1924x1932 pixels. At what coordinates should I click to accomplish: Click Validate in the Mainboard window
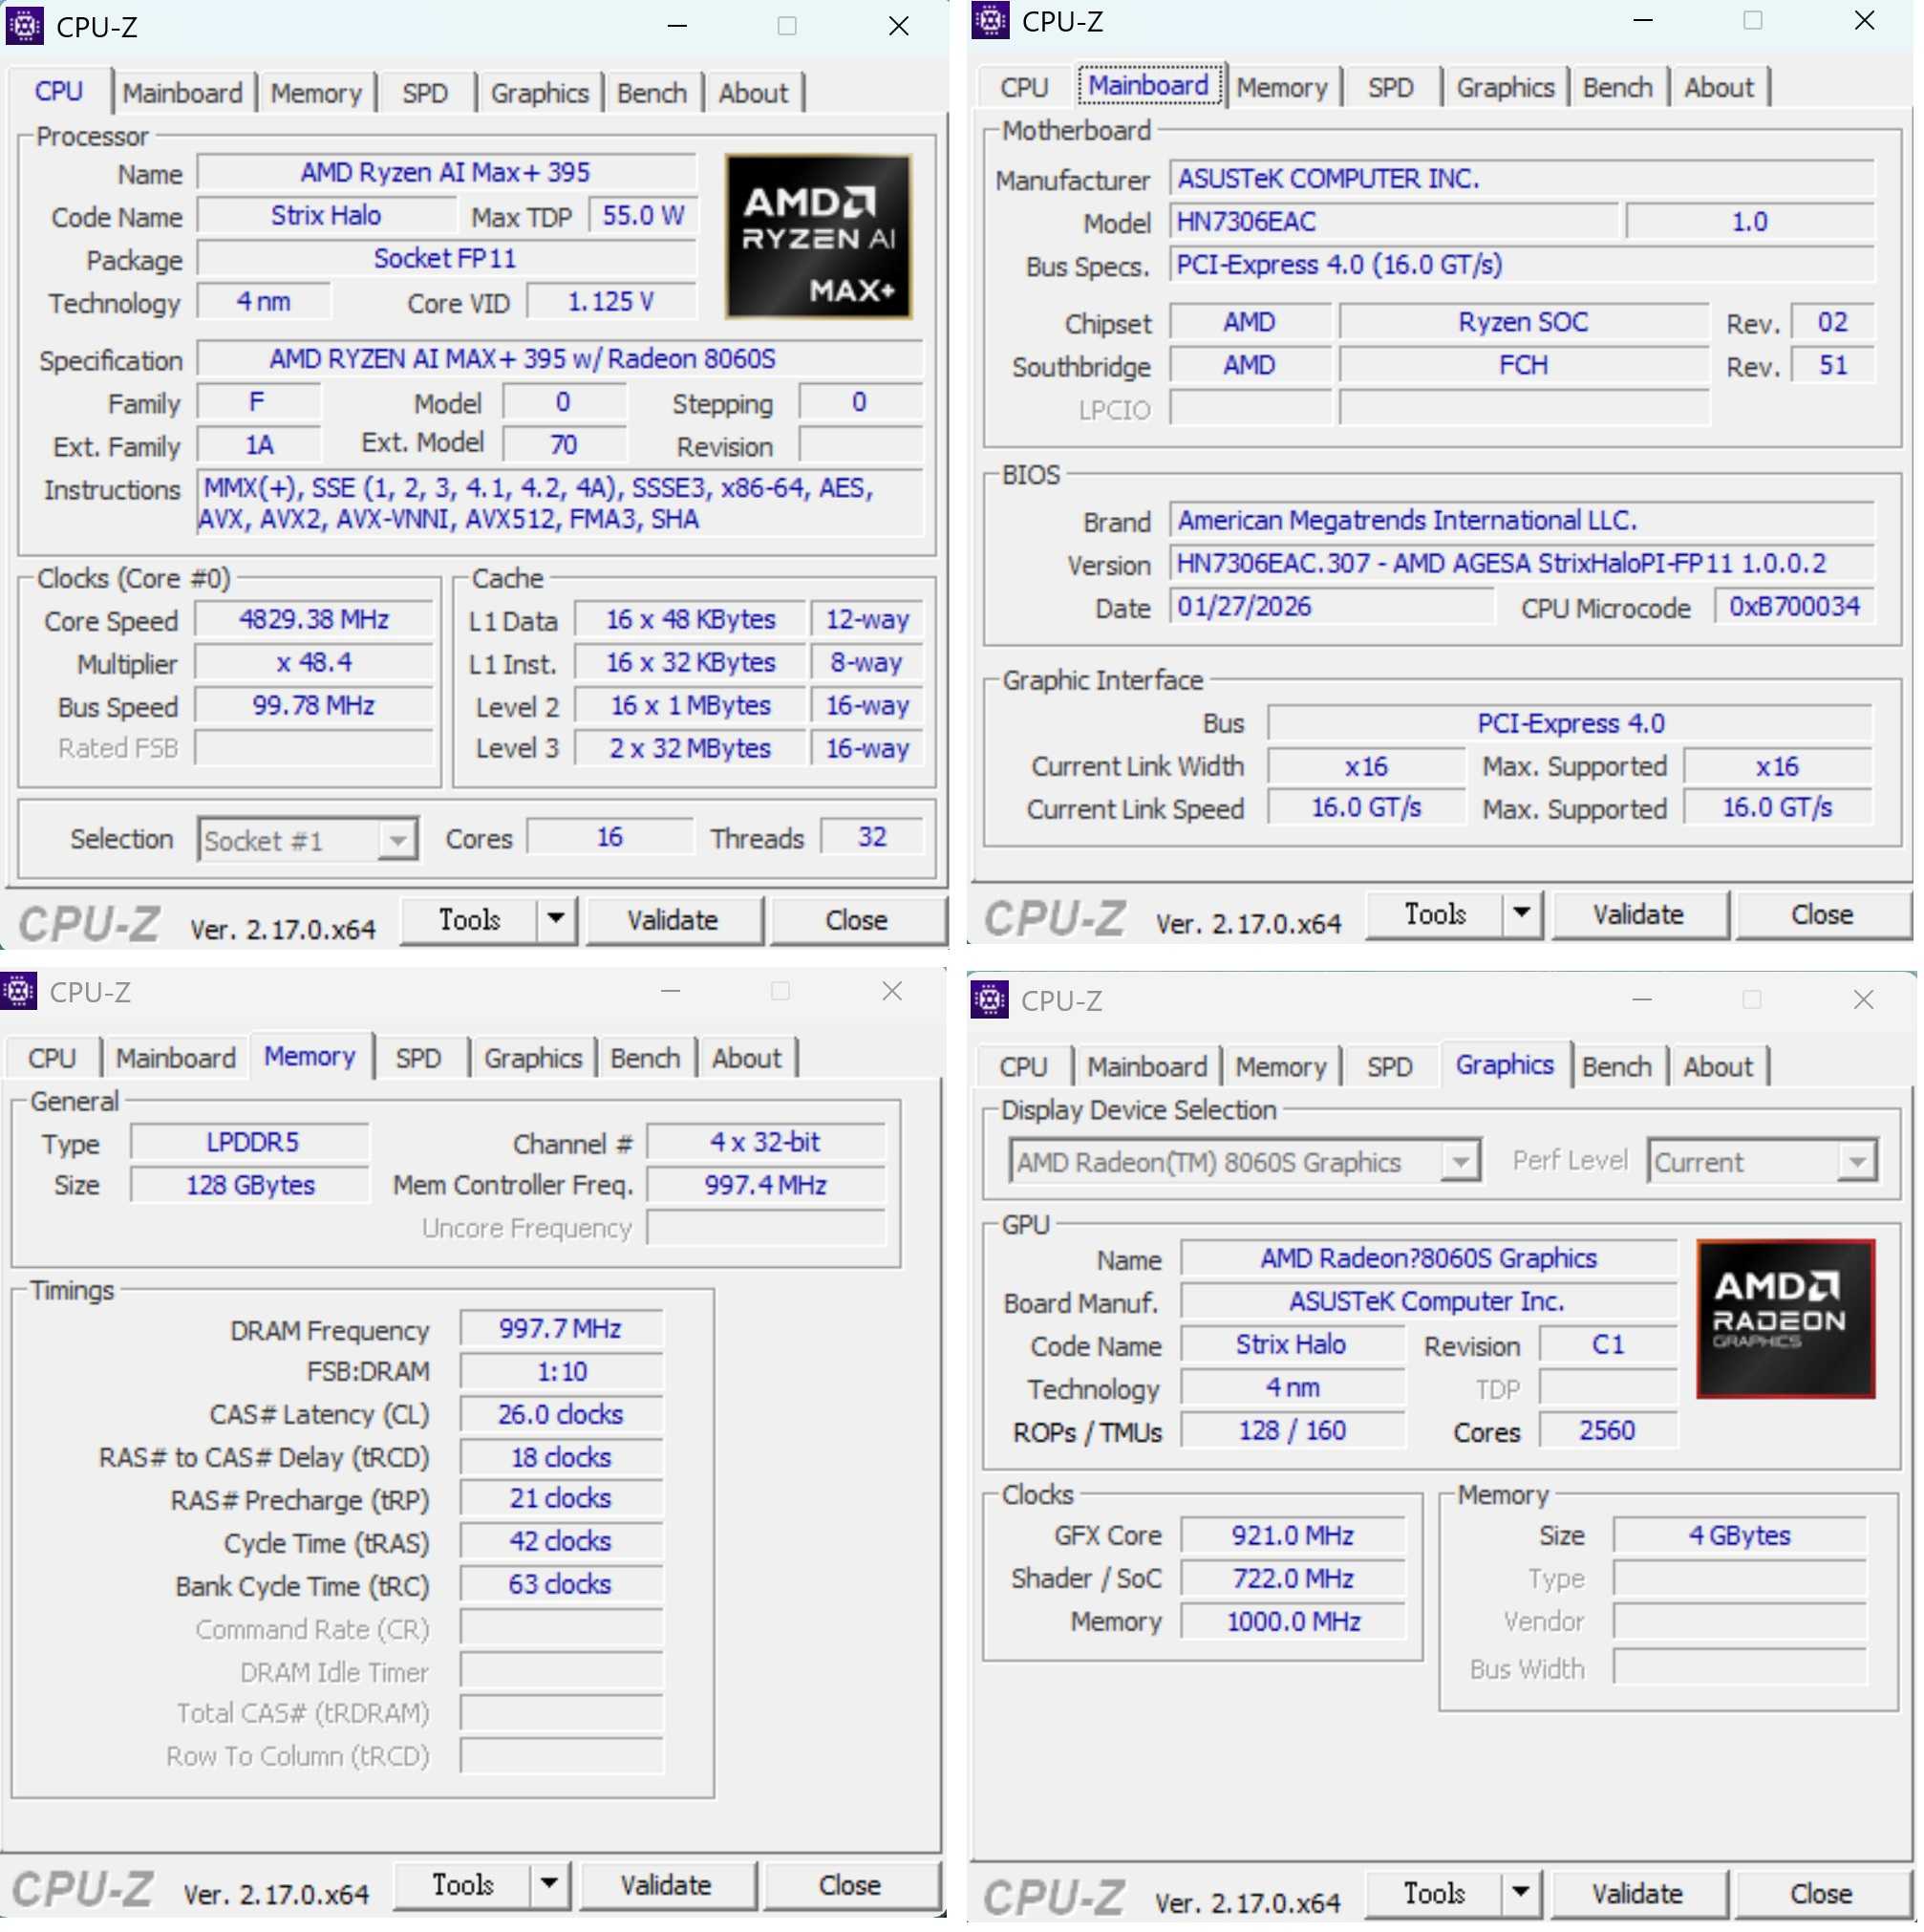(x=1638, y=914)
